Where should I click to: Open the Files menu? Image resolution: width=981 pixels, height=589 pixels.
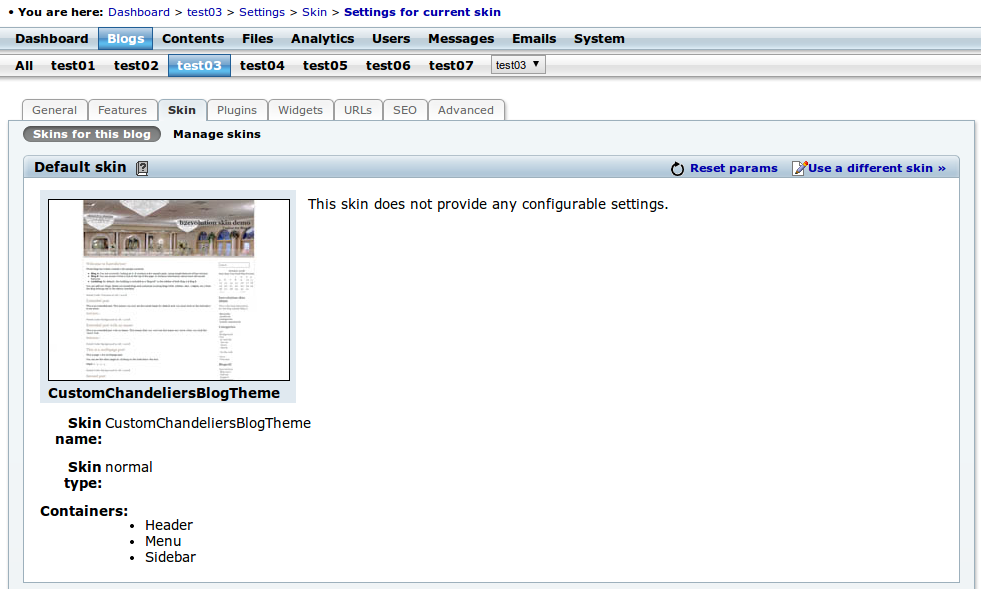(258, 39)
